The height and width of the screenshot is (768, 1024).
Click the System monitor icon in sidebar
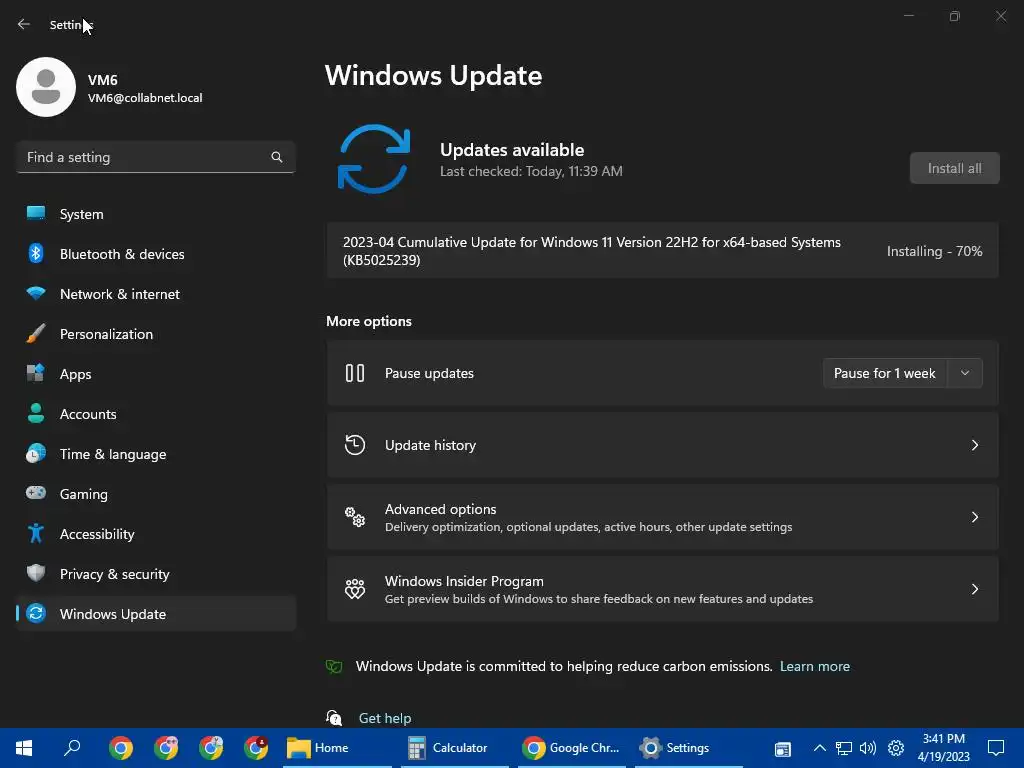tap(36, 214)
